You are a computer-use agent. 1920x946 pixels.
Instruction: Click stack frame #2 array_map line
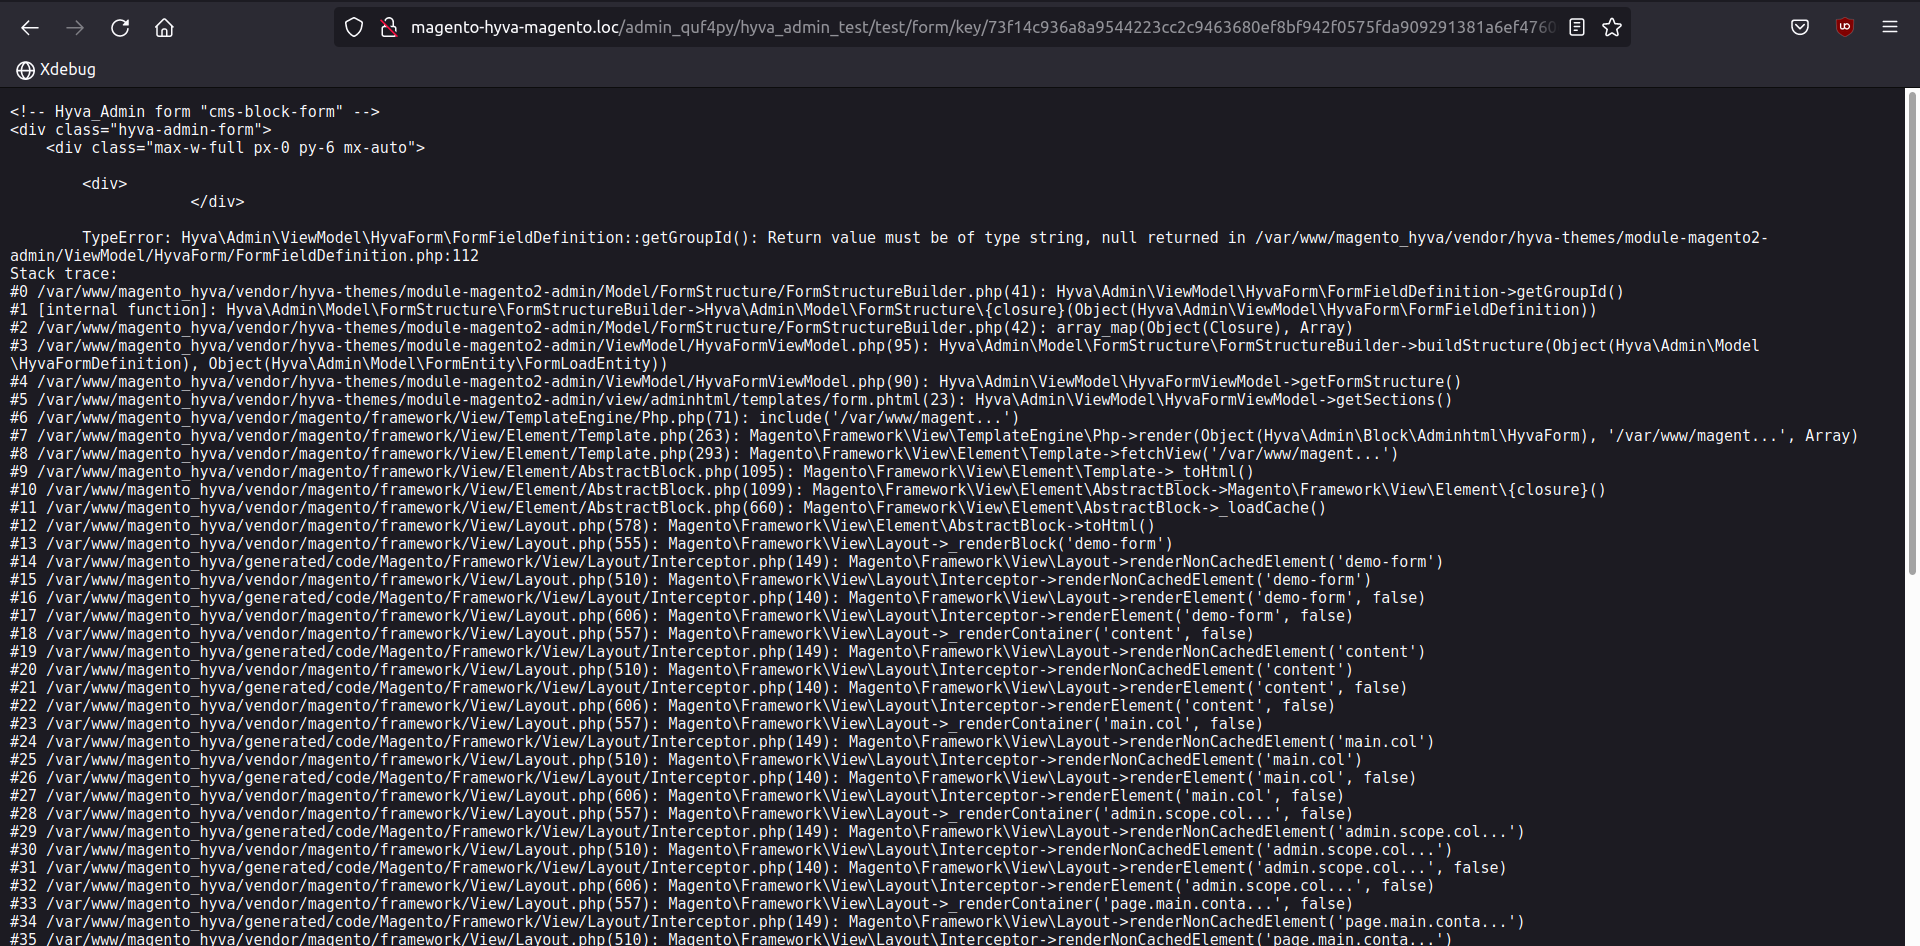point(681,328)
